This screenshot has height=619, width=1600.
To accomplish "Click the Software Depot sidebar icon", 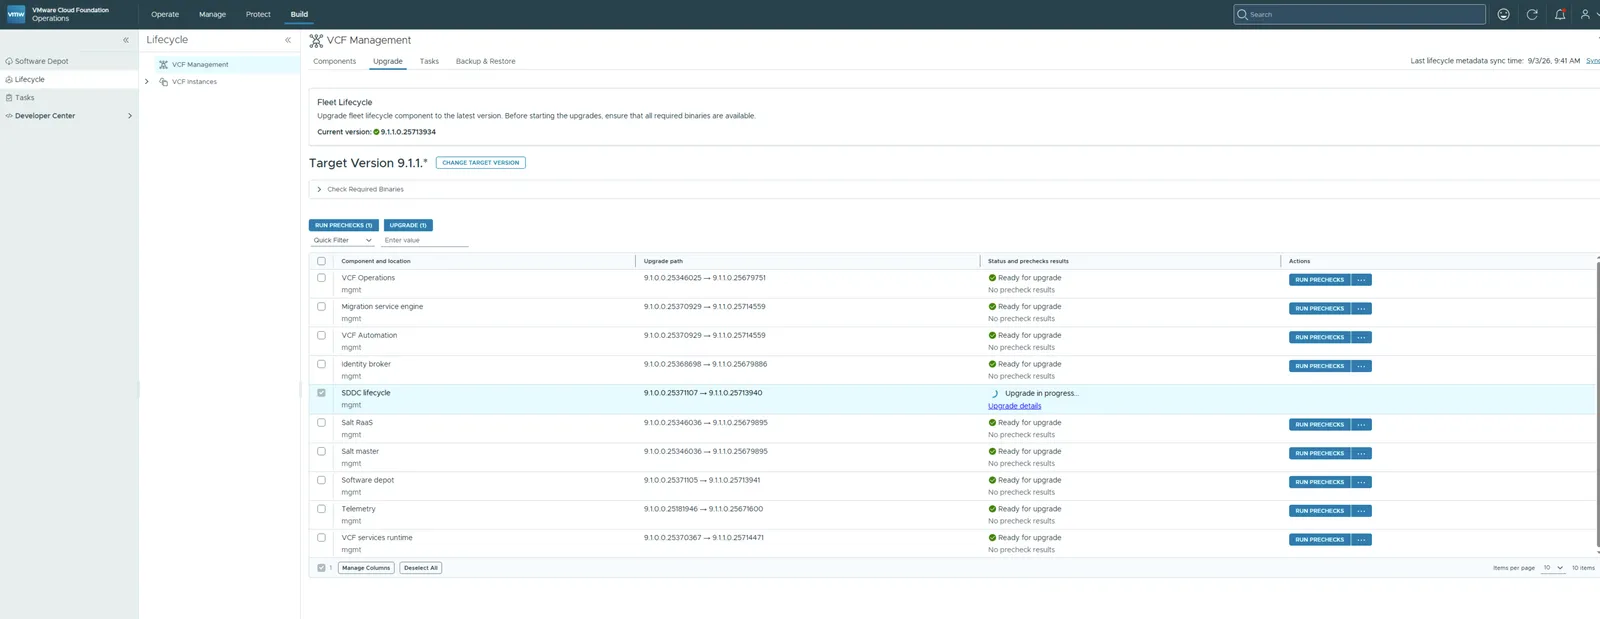I will coord(9,61).
